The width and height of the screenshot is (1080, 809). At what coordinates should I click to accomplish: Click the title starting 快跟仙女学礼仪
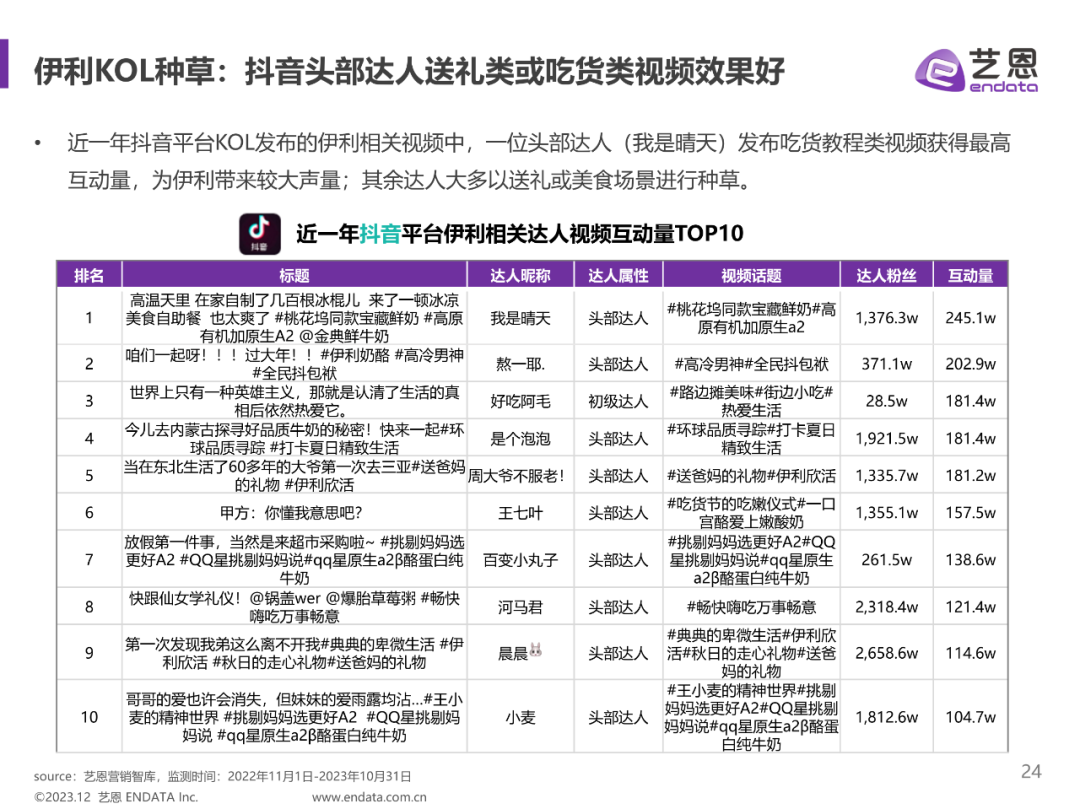click(x=294, y=607)
